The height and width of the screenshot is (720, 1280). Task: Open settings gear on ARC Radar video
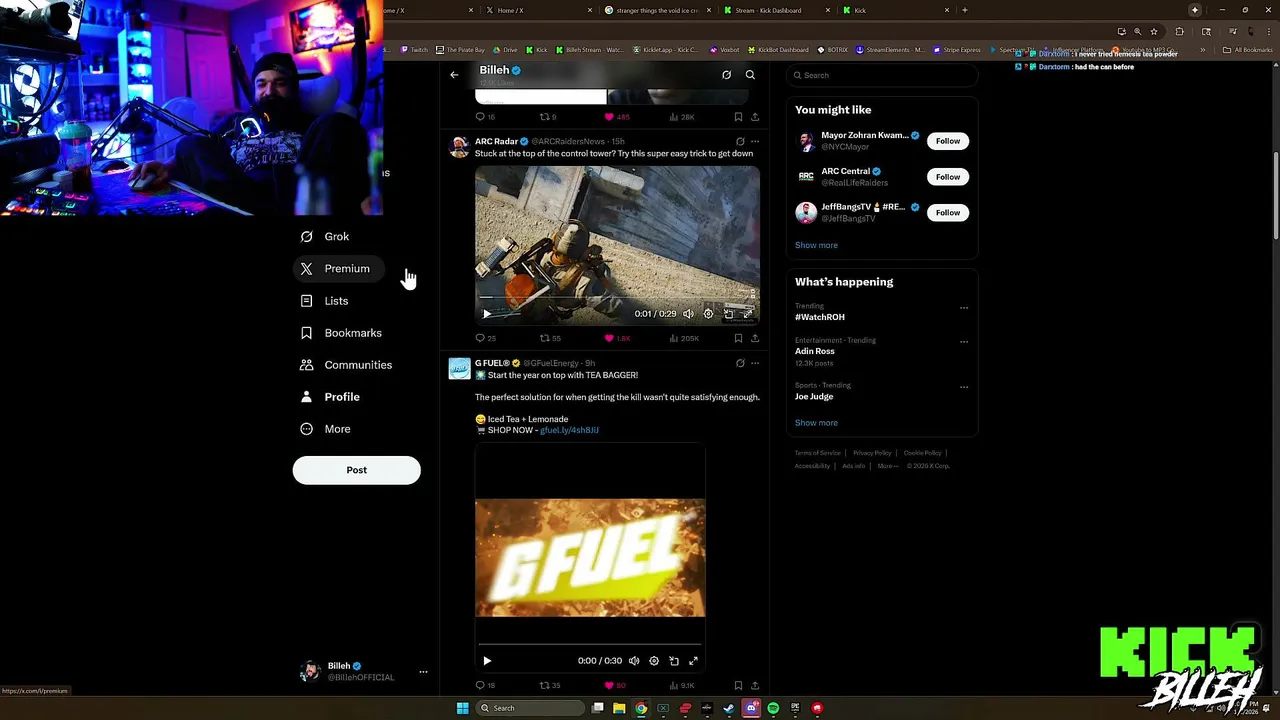click(x=708, y=314)
